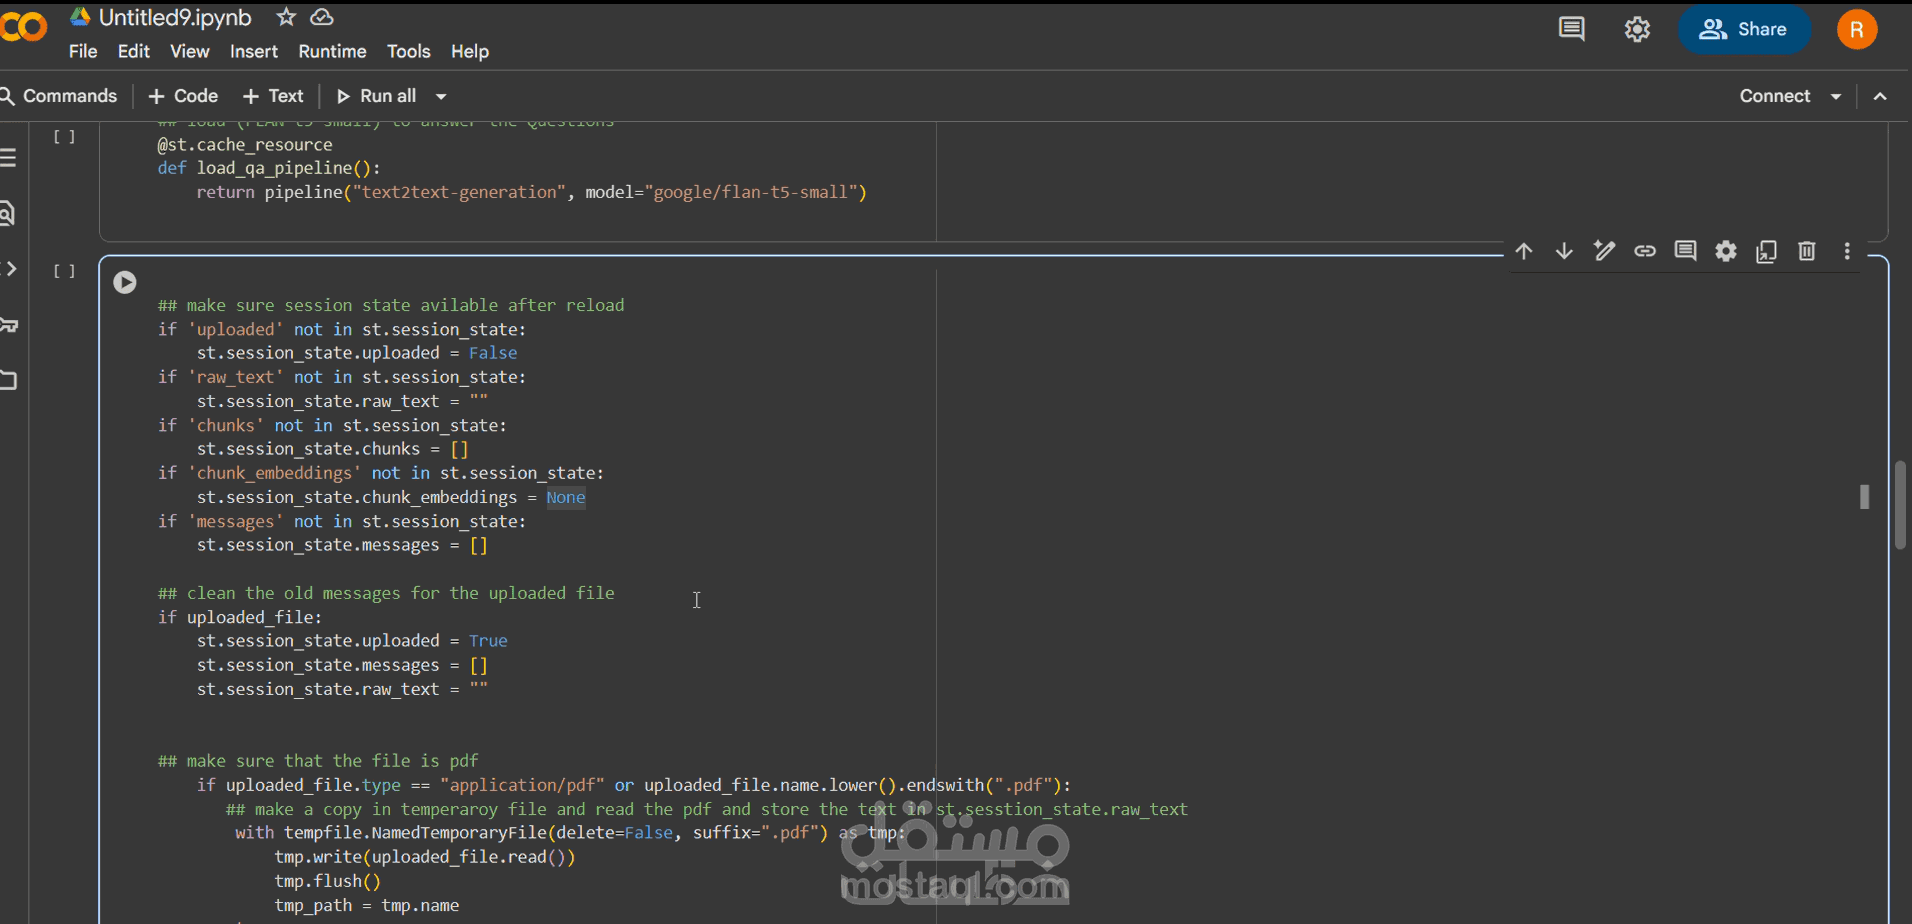Click 'chunk_embeddings' string in code

tap(274, 473)
